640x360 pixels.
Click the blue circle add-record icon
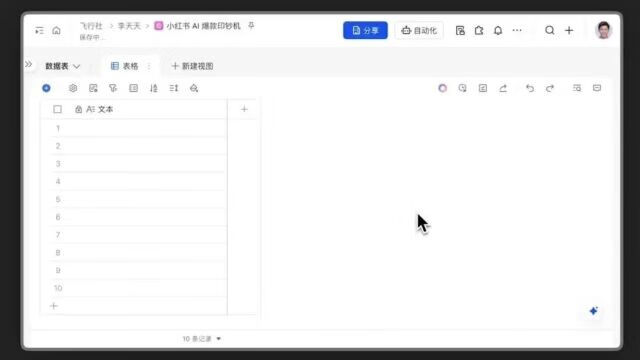point(47,88)
